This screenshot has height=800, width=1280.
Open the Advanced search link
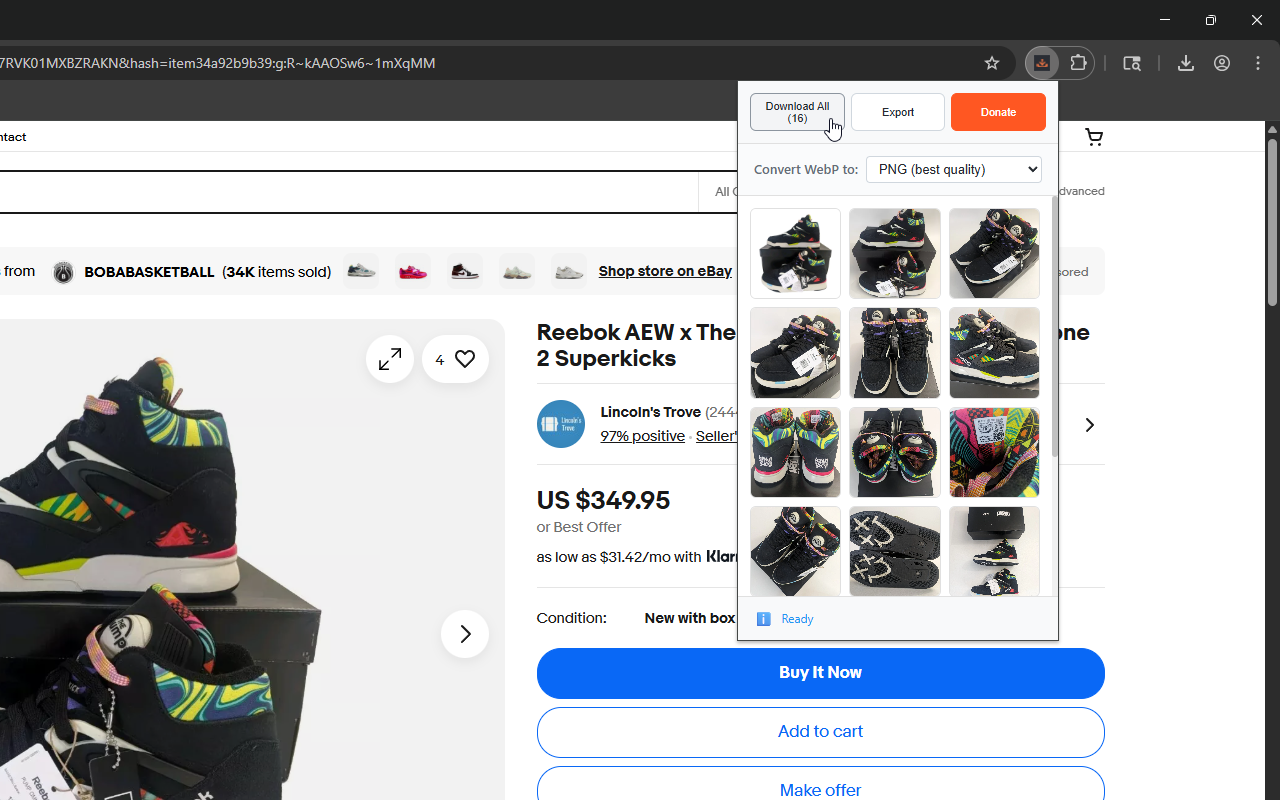(1082, 191)
